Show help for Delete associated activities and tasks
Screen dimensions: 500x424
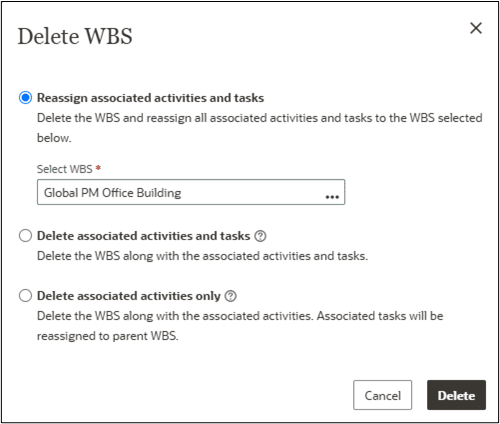tap(260, 236)
